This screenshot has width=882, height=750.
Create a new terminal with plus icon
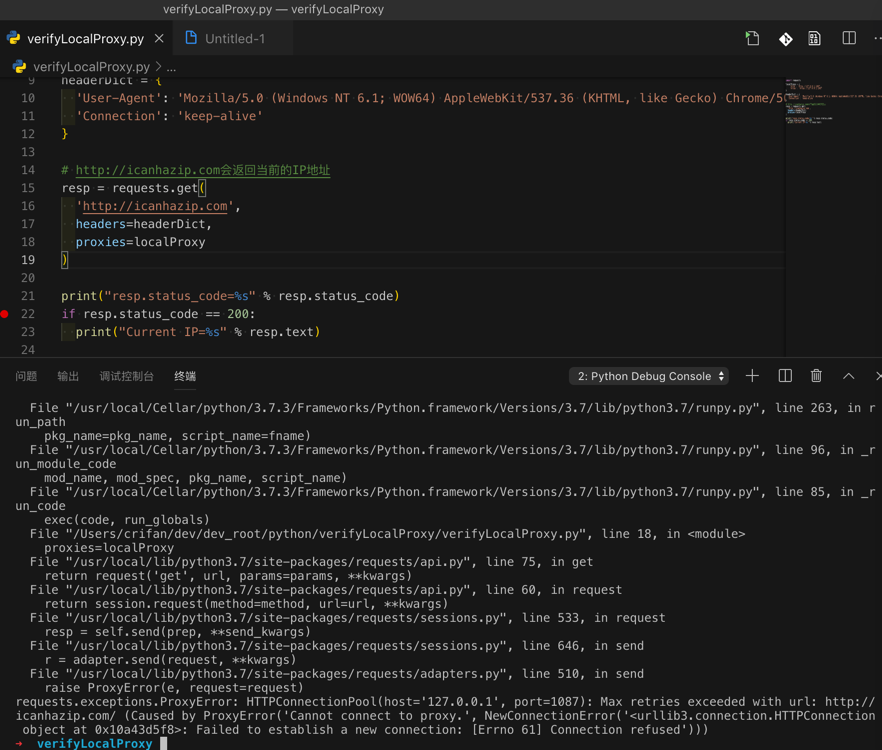(752, 376)
